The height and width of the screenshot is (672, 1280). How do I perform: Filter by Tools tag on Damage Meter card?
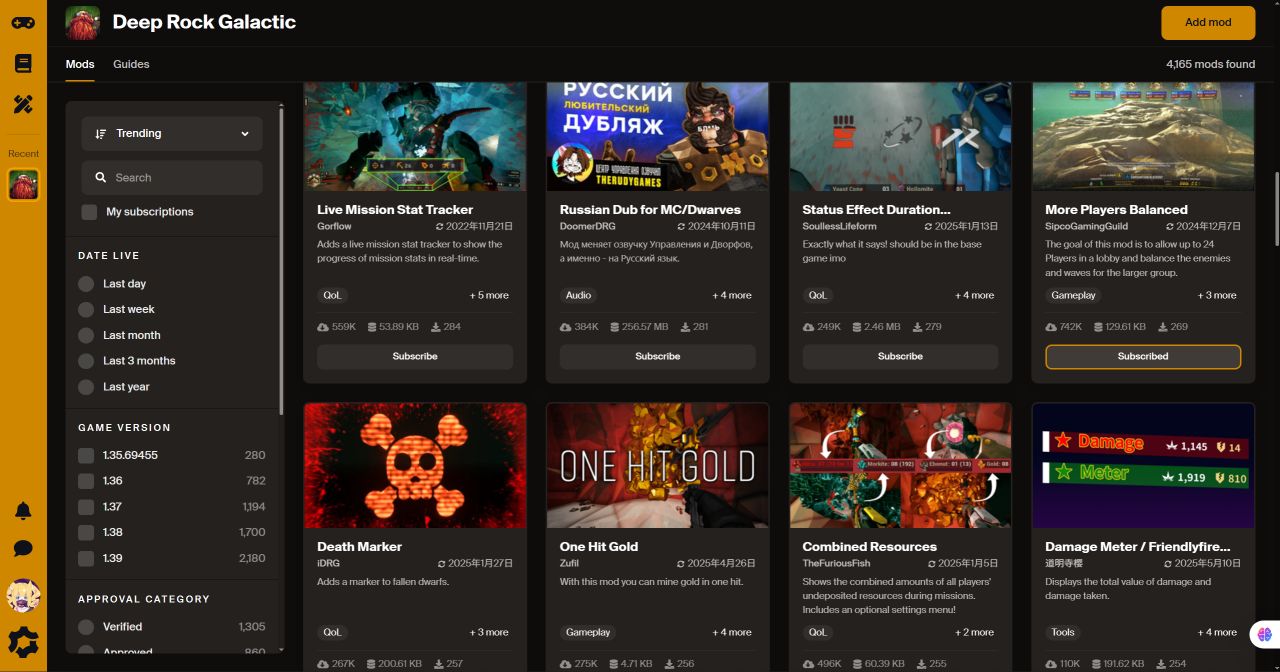click(1063, 633)
